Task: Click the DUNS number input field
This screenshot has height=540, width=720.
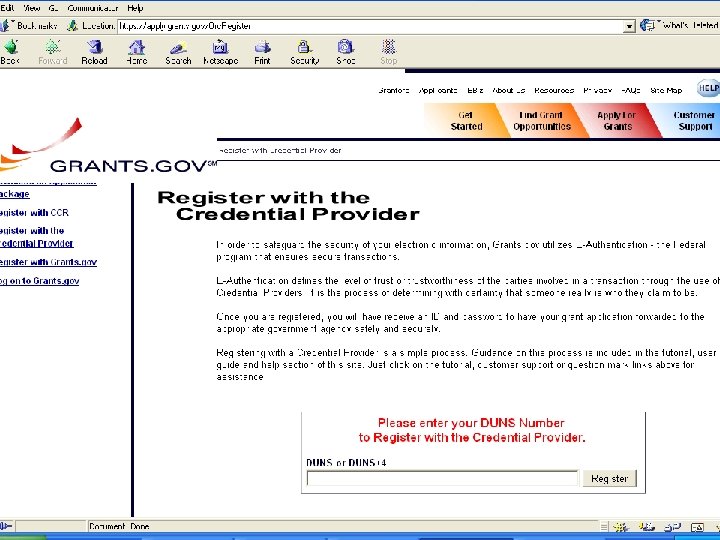Action: [443, 478]
